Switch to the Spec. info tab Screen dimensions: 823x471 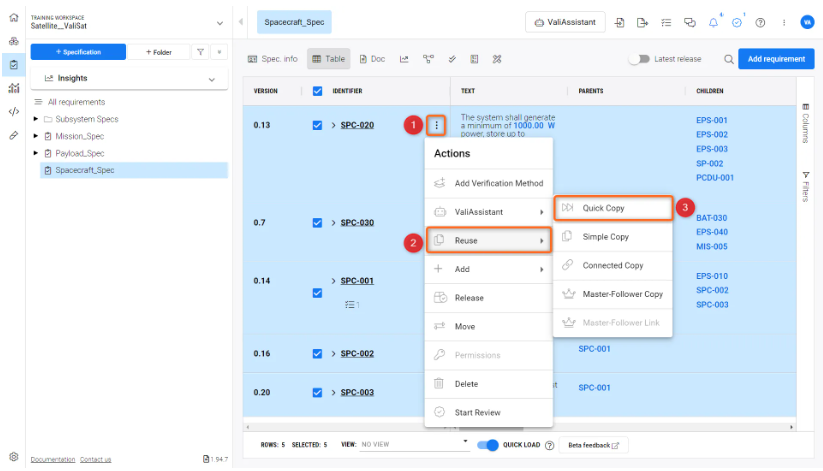[x=272, y=59]
